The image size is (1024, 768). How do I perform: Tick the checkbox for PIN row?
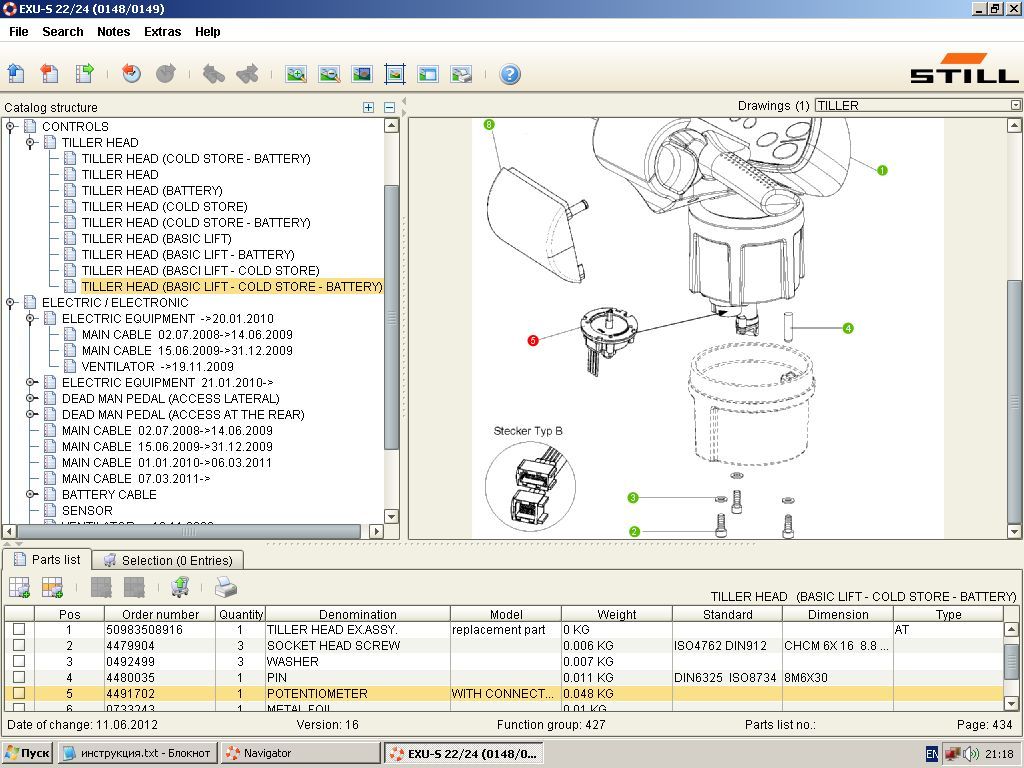[19, 677]
